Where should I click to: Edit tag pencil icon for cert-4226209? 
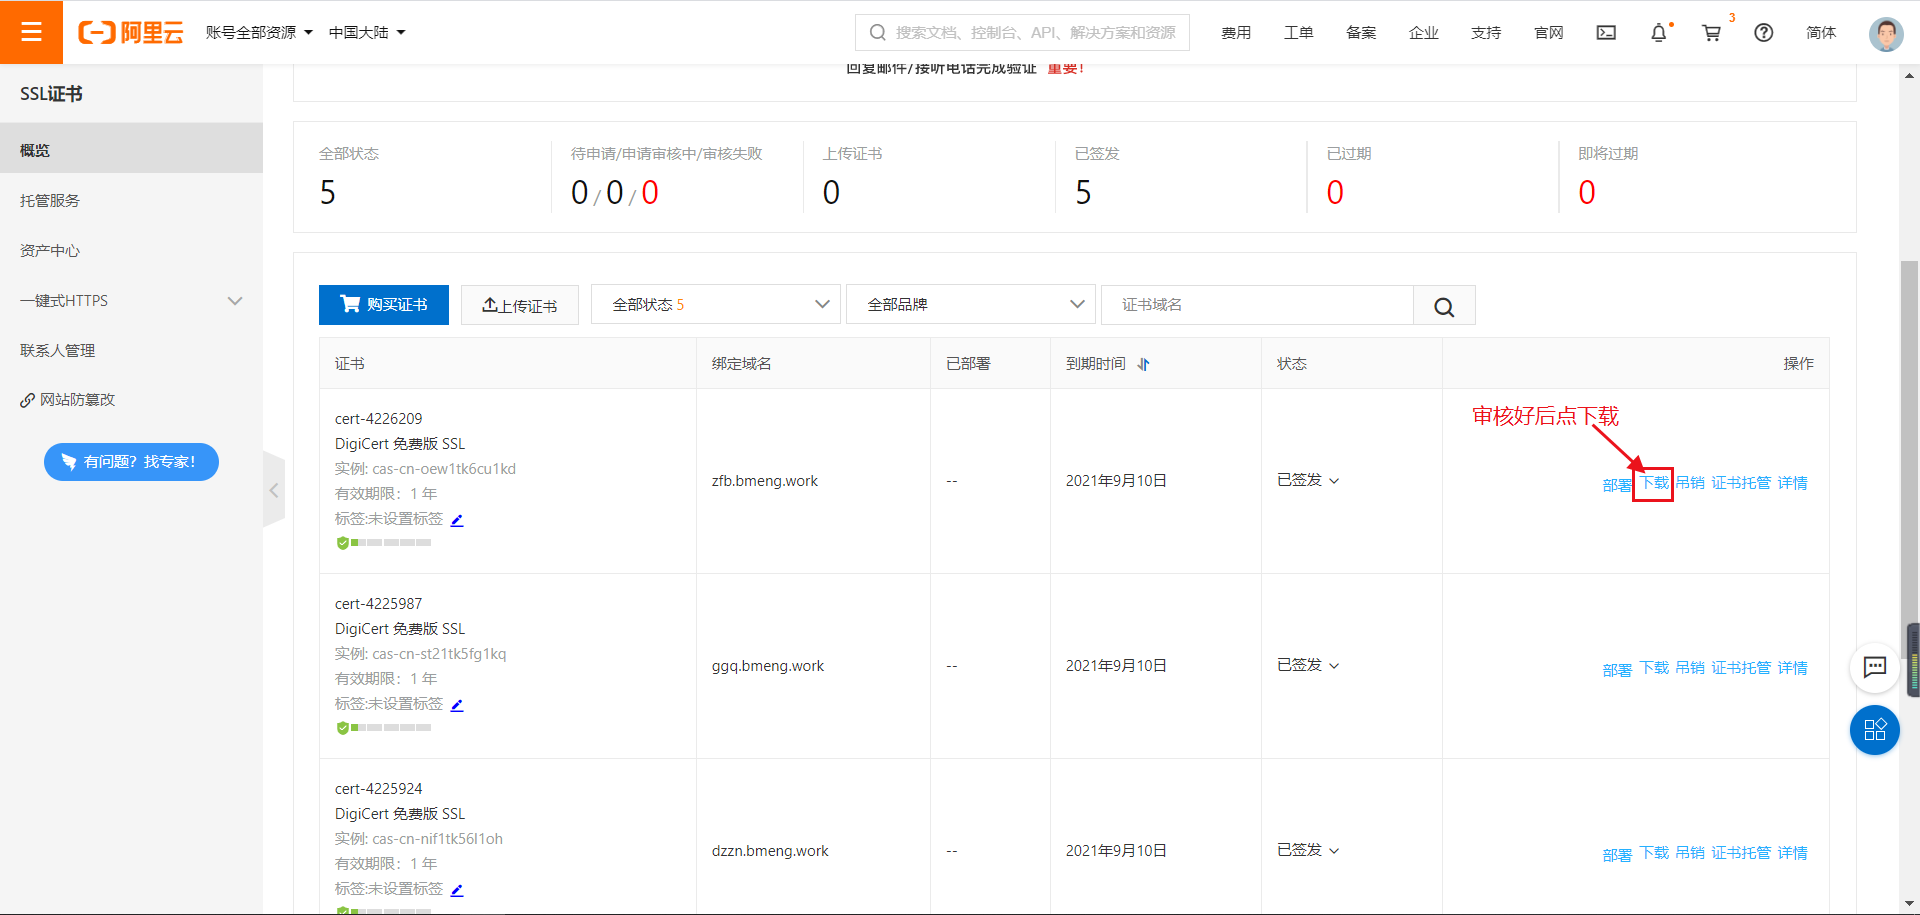click(x=457, y=520)
